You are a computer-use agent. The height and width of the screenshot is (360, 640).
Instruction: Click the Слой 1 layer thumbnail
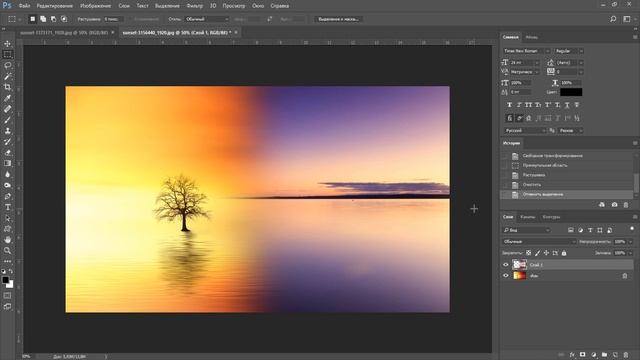pyautogui.click(x=519, y=265)
